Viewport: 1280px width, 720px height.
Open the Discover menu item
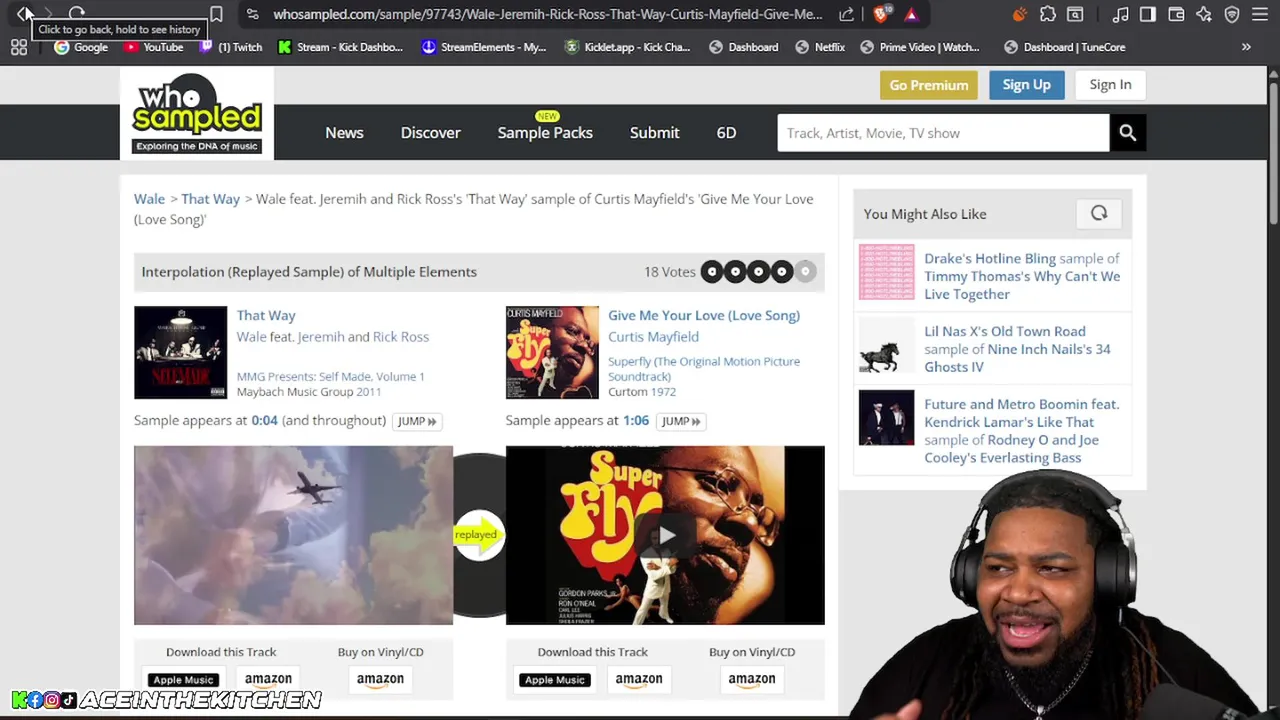pyautogui.click(x=431, y=133)
